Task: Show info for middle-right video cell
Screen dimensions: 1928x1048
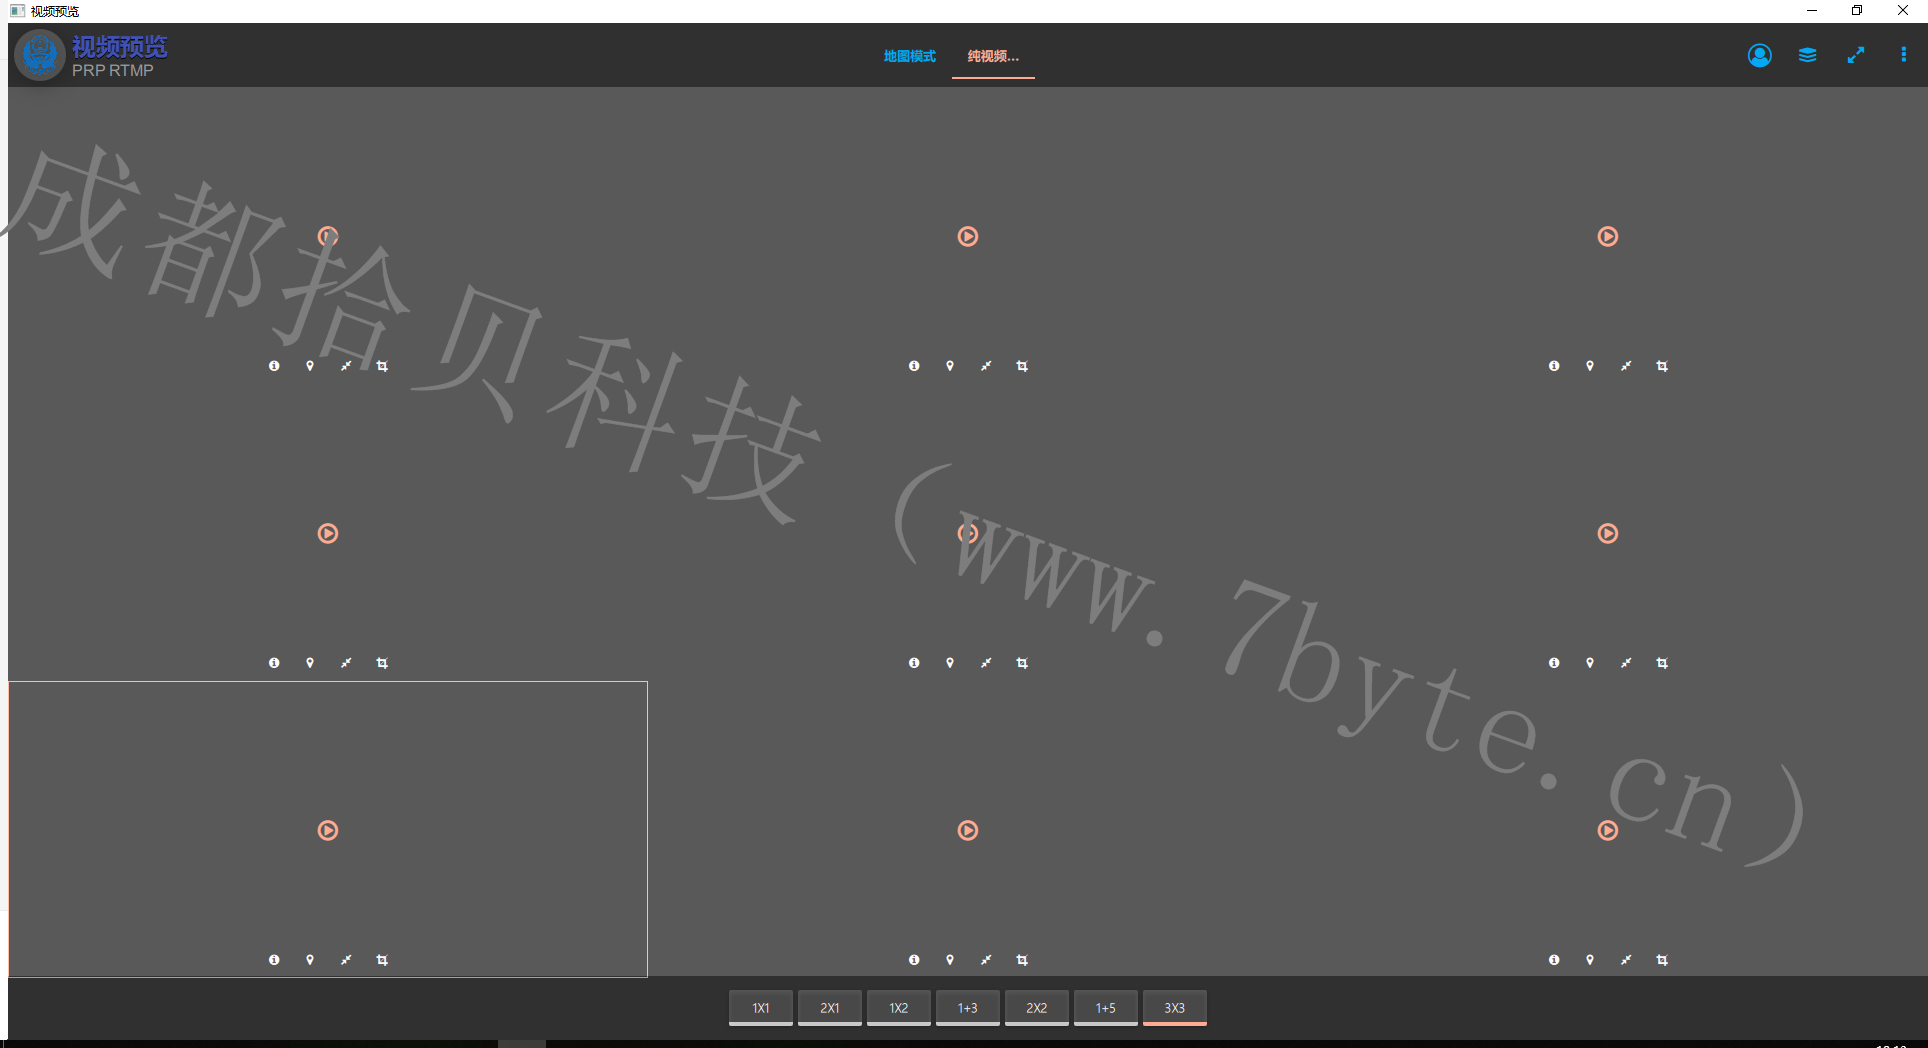Action: (1554, 663)
